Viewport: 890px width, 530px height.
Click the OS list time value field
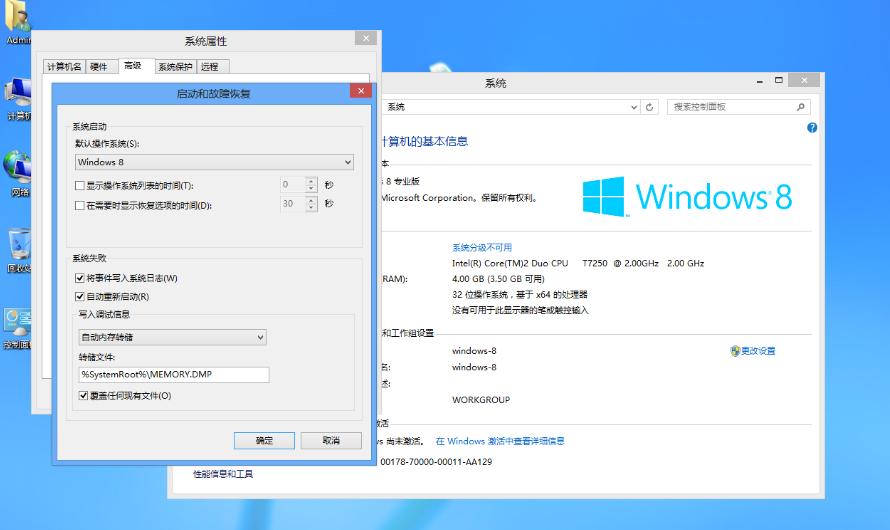pos(293,185)
